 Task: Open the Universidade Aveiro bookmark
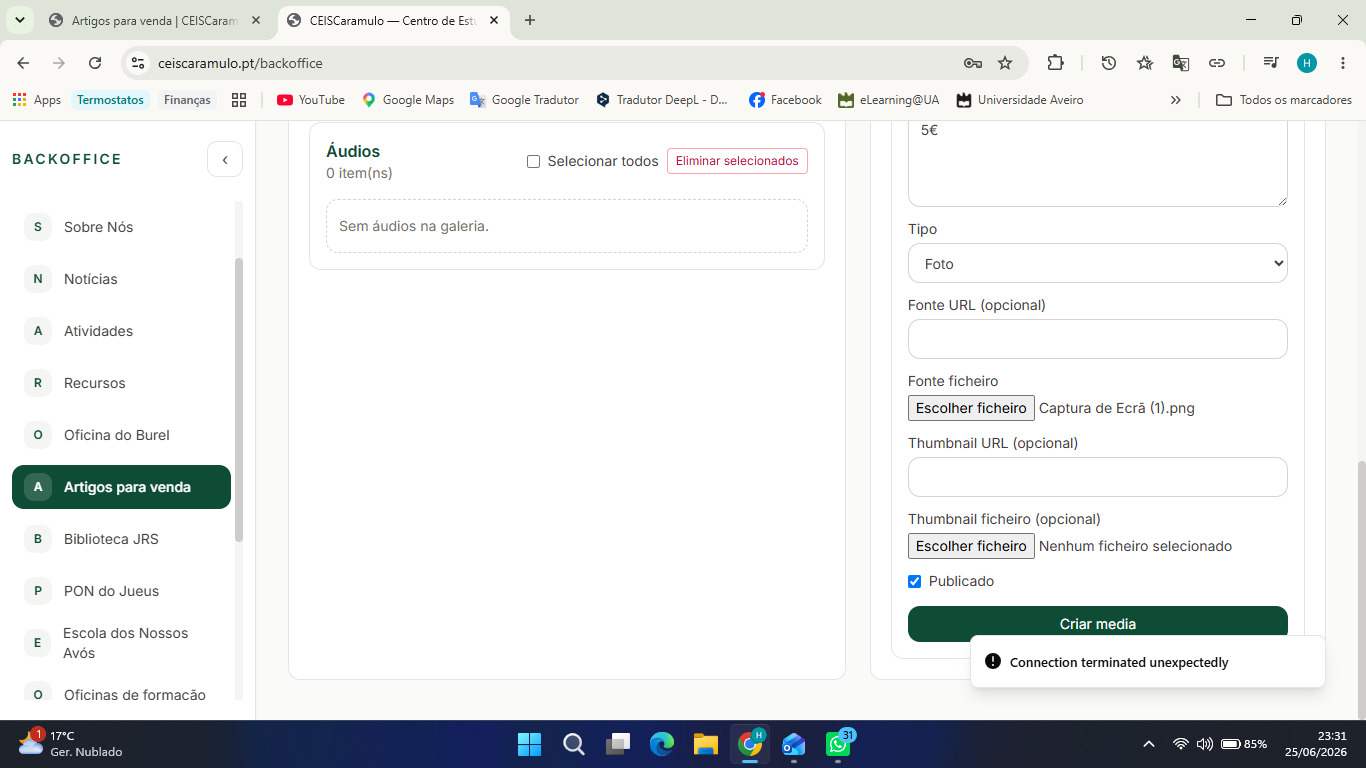pyautogui.click(x=1019, y=100)
